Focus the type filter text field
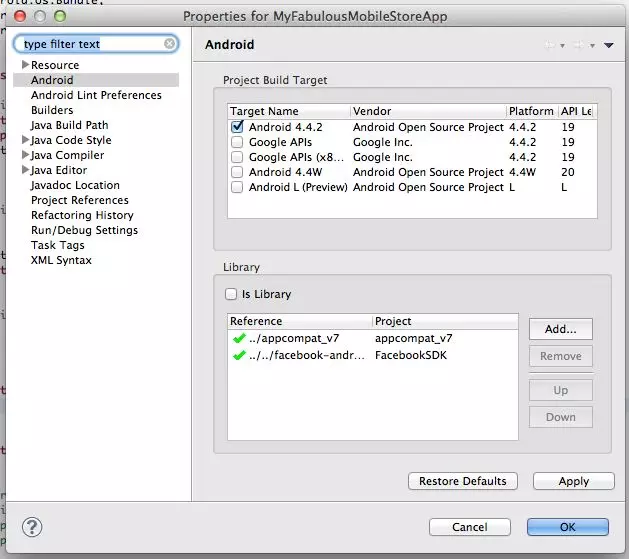 (x=88, y=44)
